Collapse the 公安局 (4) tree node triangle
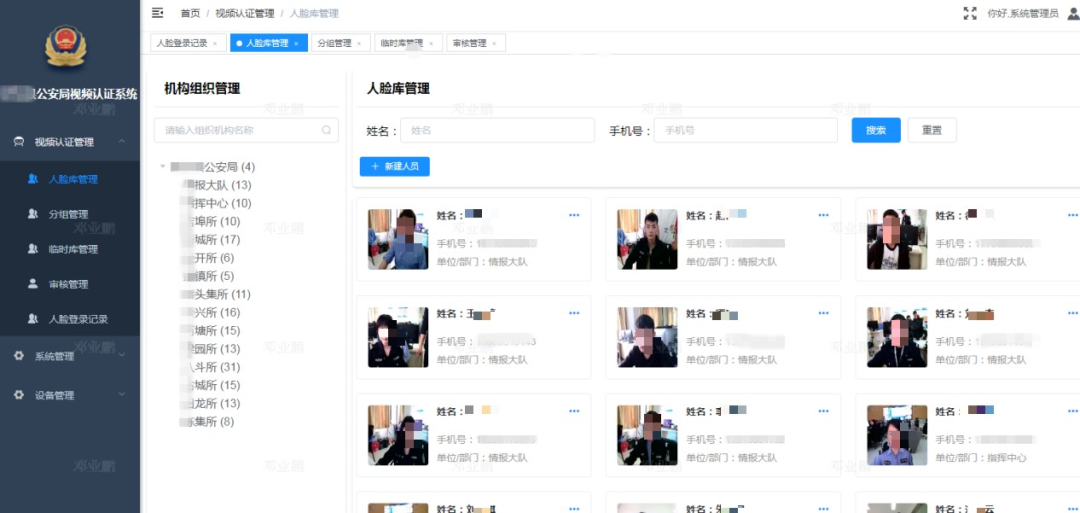The width and height of the screenshot is (1080, 513). point(163,167)
